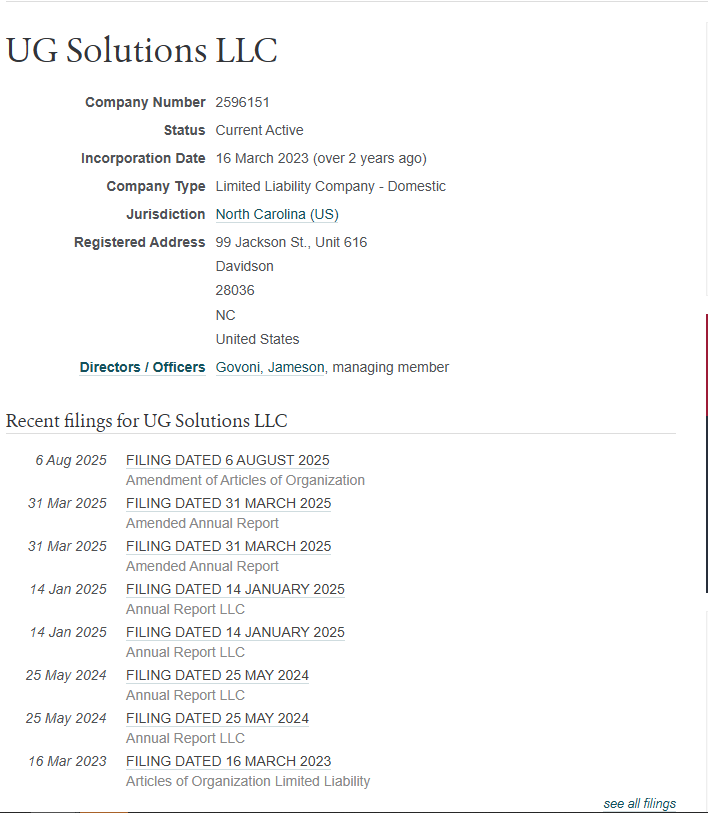Click the UG Solutions LLC page title
This screenshot has width=708, height=813.
pos(142,50)
